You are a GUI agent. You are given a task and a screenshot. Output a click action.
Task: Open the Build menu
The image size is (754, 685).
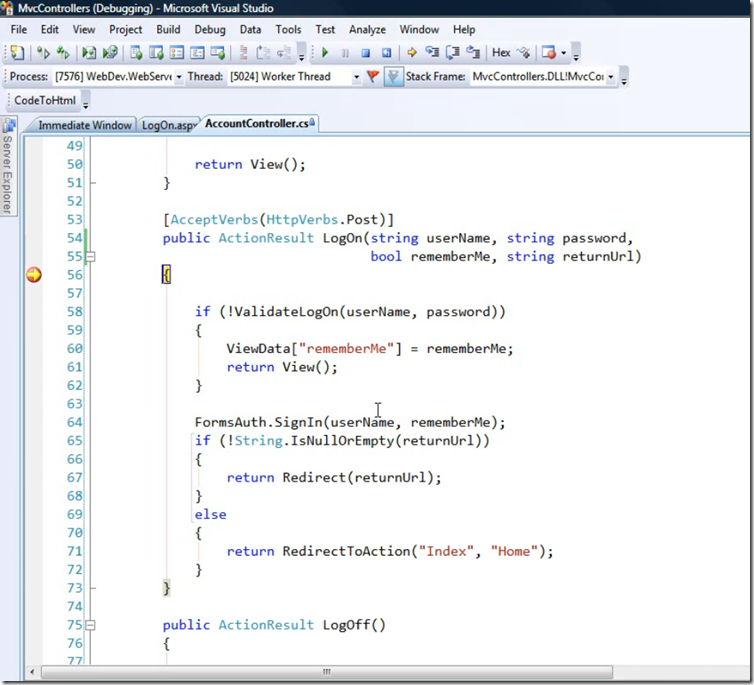coord(168,29)
